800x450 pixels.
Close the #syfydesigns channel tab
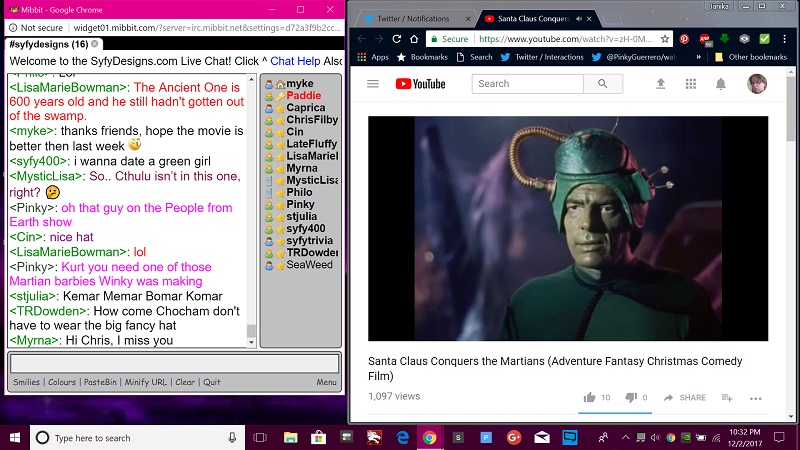click(94, 44)
